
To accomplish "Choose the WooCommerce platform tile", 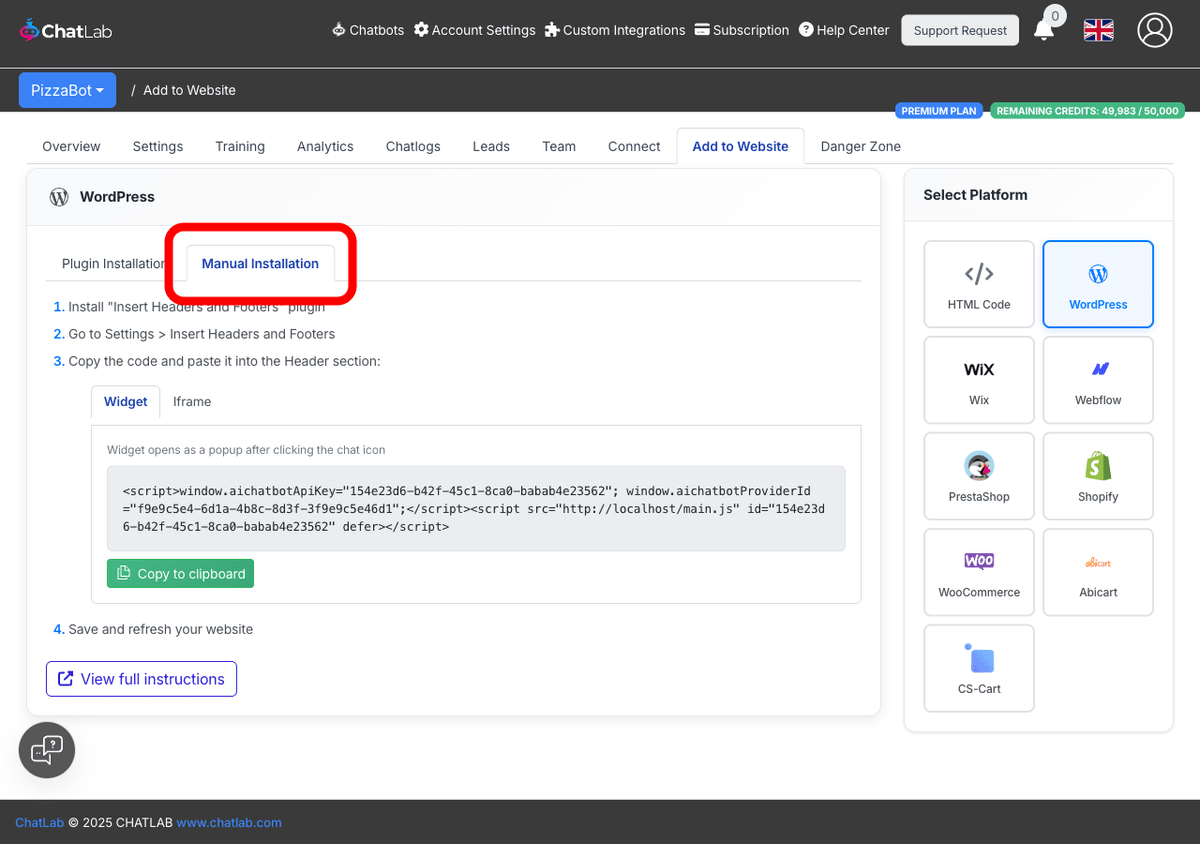I will tap(979, 572).
